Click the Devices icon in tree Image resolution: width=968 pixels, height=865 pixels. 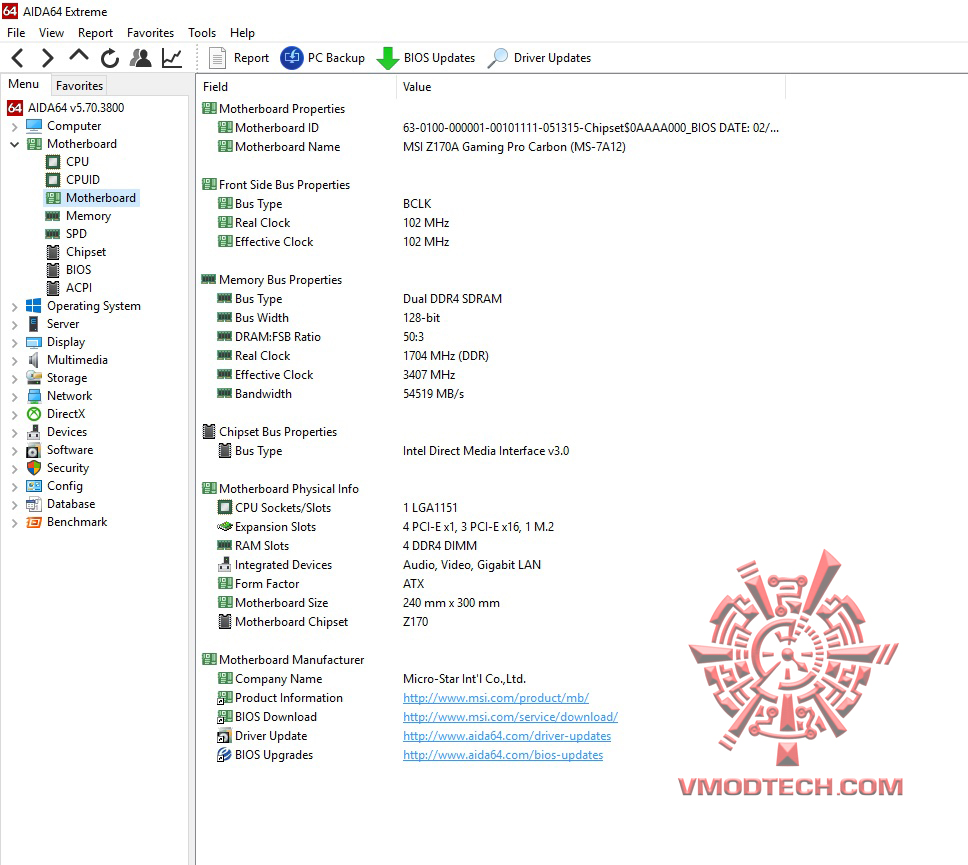tap(33, 432)
